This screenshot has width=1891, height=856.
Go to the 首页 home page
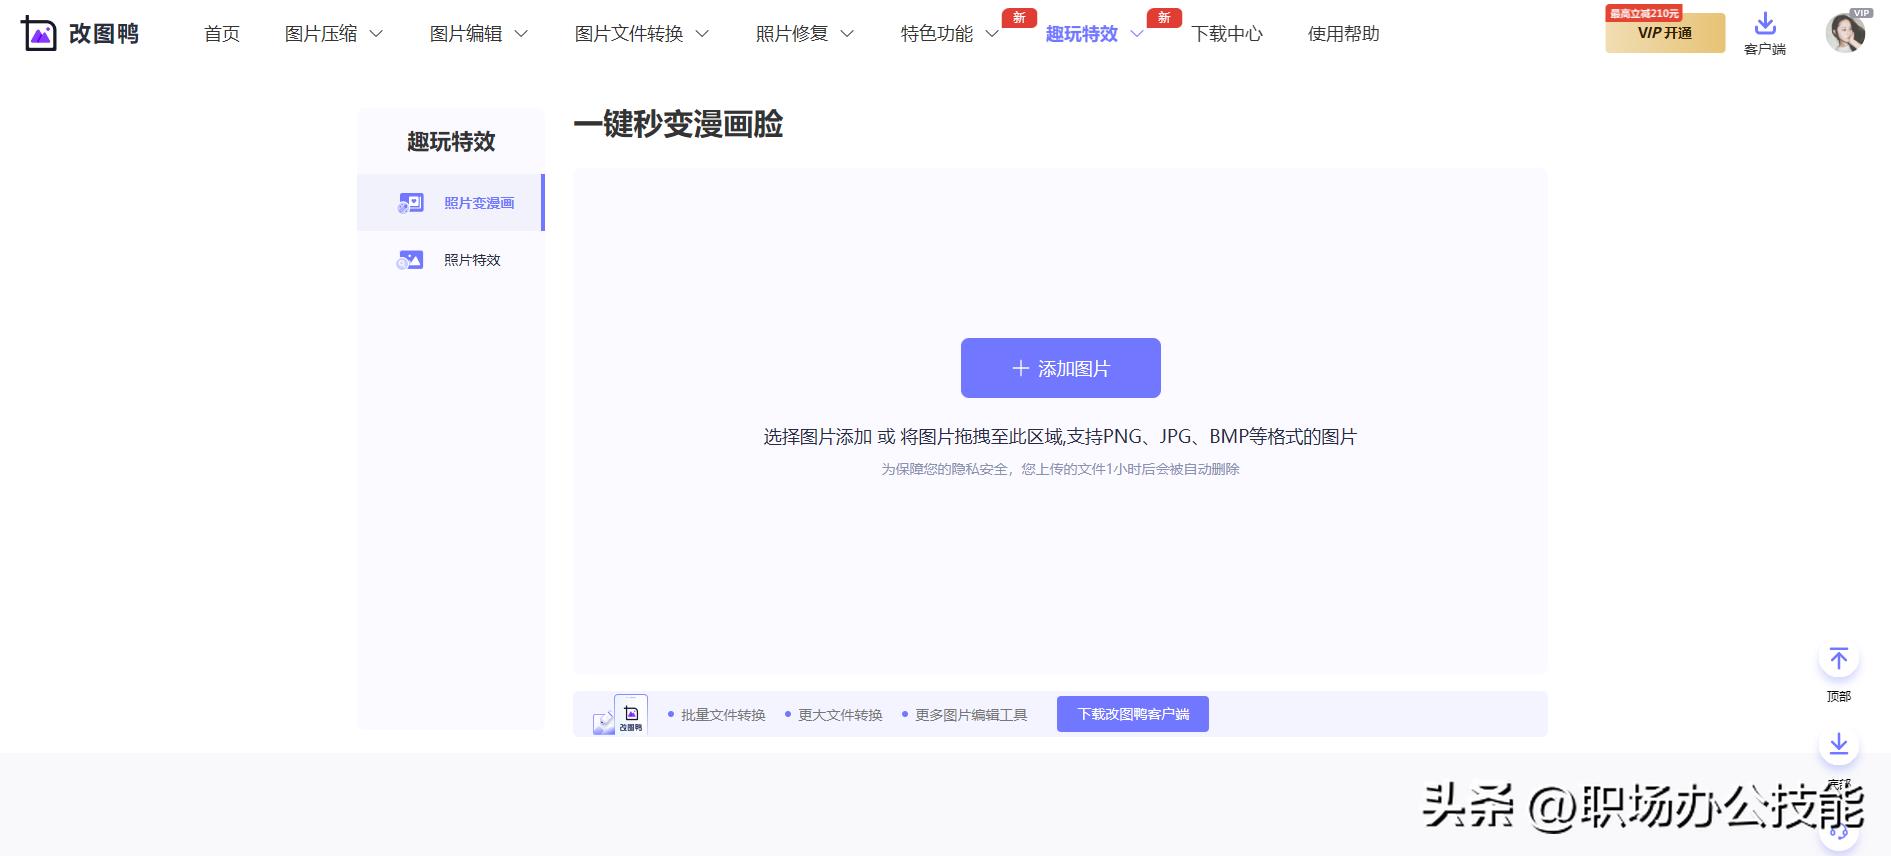point(222,34)
